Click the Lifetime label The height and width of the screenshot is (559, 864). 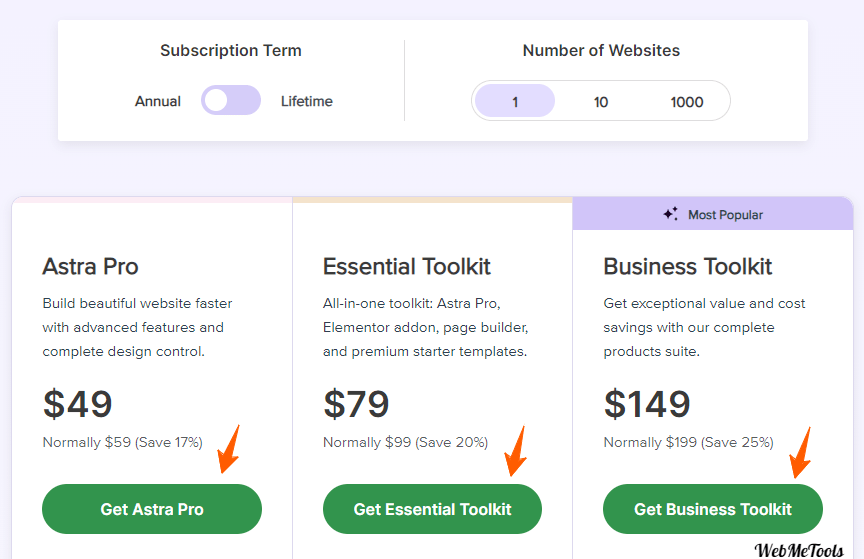[x=307, y=101]
